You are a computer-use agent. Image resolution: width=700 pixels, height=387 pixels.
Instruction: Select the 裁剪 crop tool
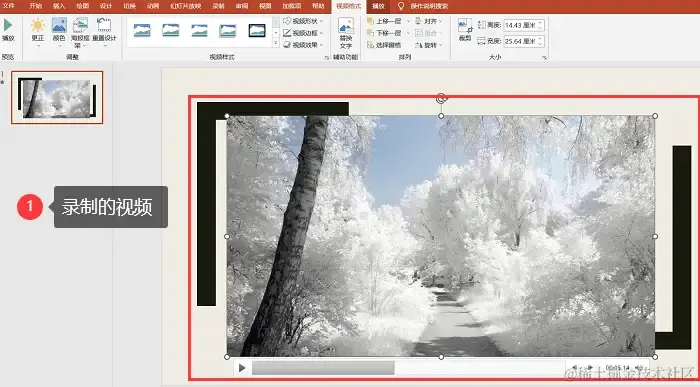point(465,30)
